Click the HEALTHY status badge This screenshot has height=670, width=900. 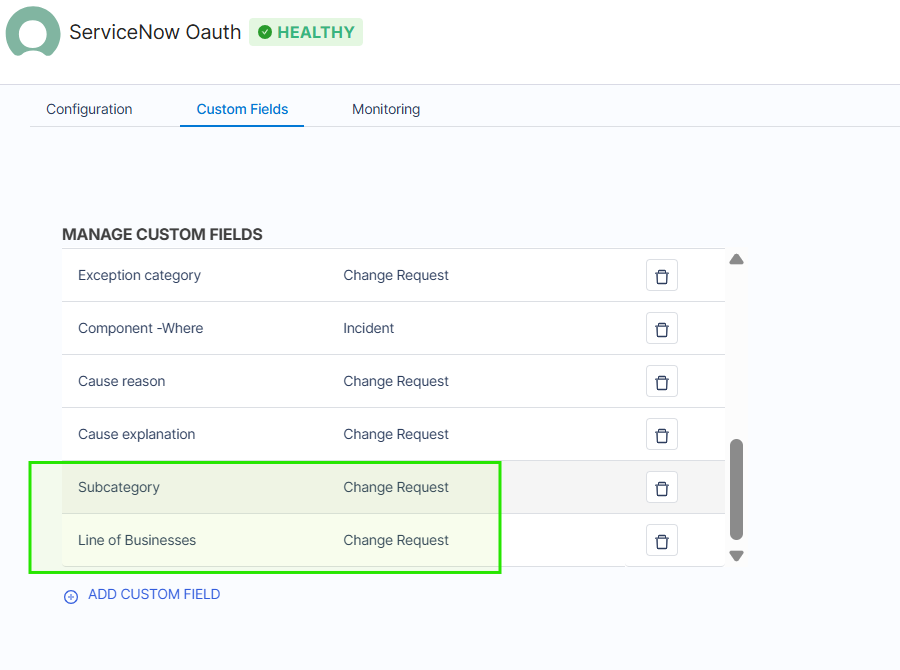pos(306,32)
